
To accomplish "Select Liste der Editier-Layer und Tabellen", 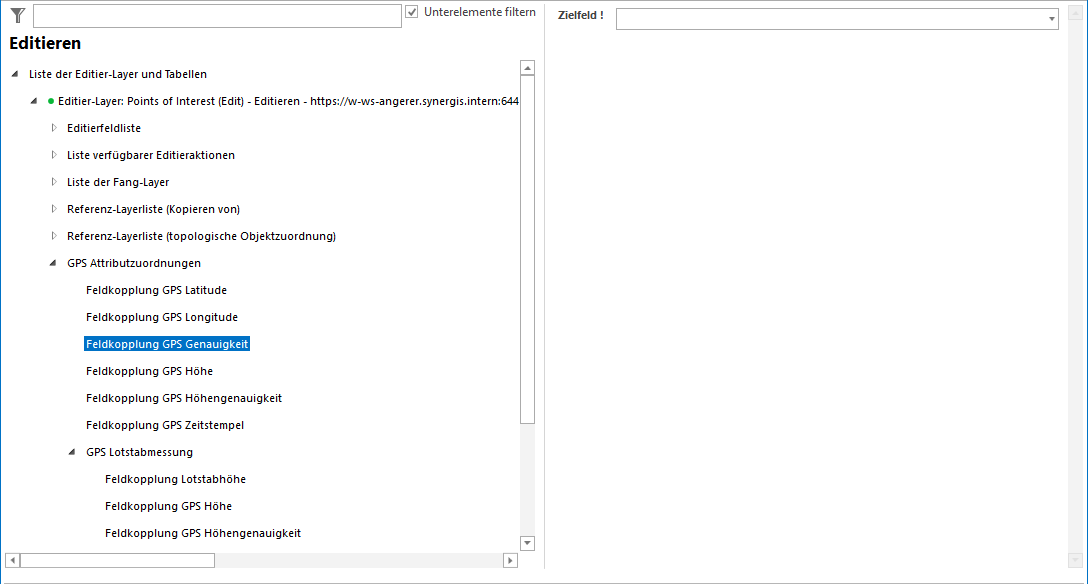I will [118, 74].
